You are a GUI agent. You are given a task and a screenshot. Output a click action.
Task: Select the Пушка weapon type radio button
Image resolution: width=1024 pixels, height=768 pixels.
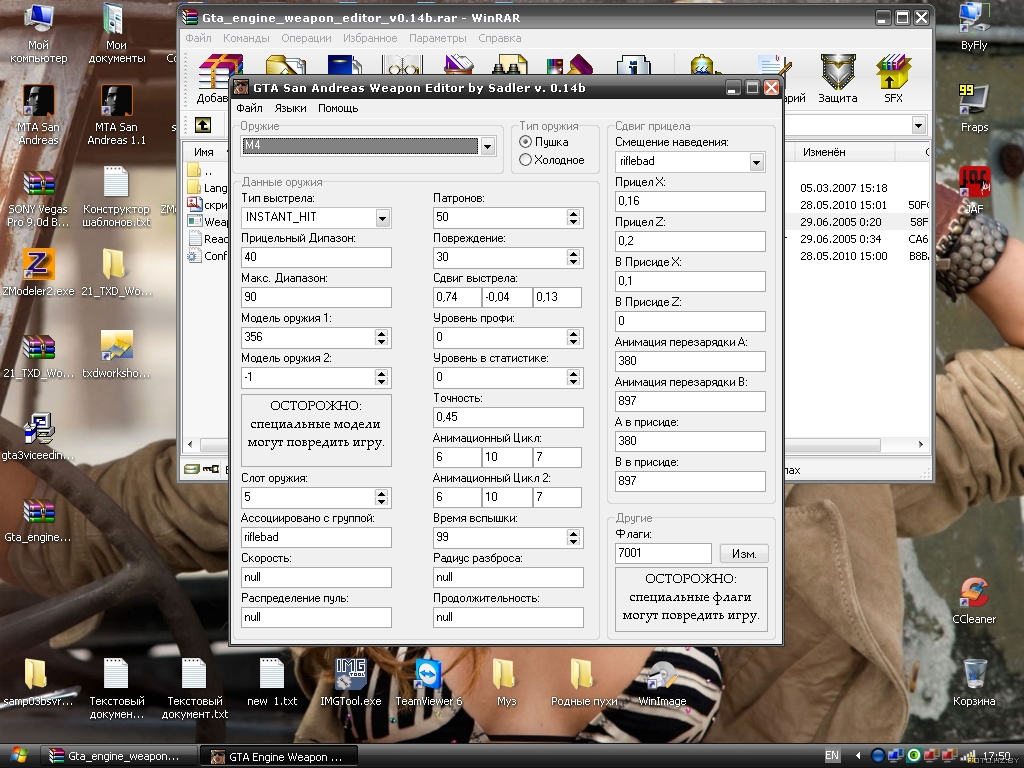coord(525,142)
